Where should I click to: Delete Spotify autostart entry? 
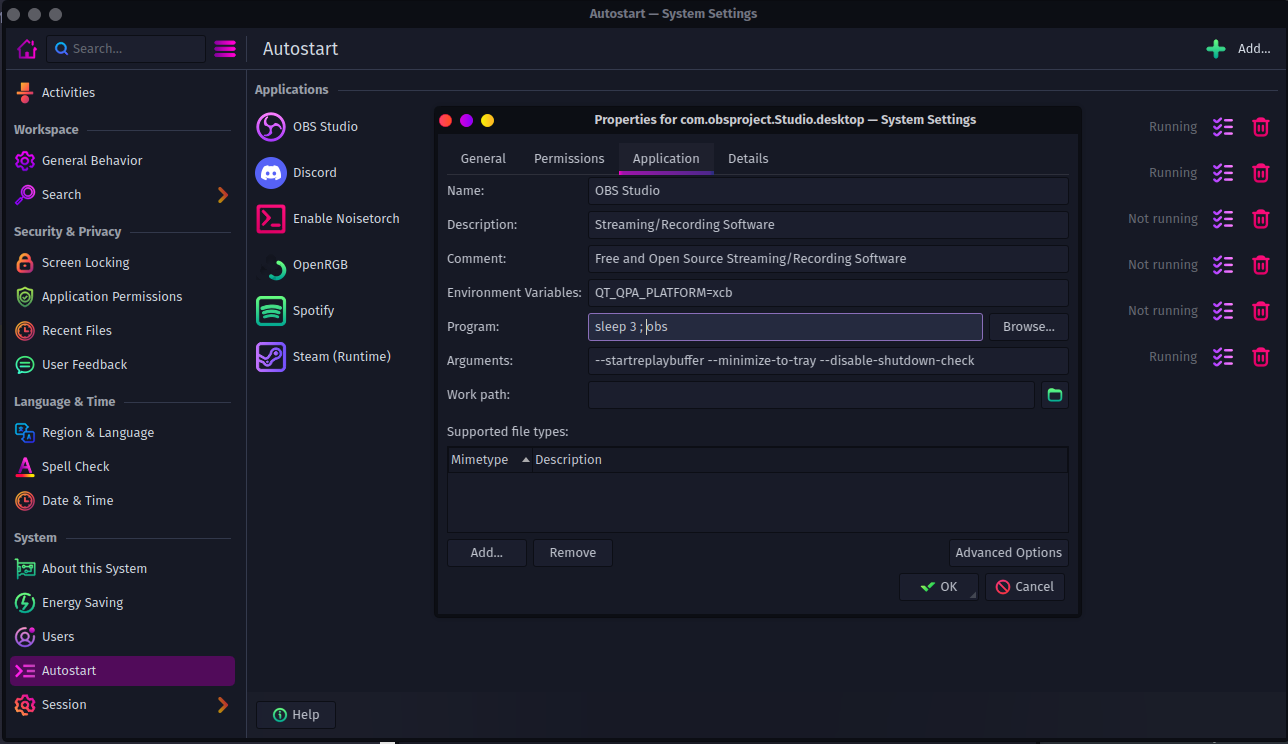pyautogui.click(x=1261, y=311)
